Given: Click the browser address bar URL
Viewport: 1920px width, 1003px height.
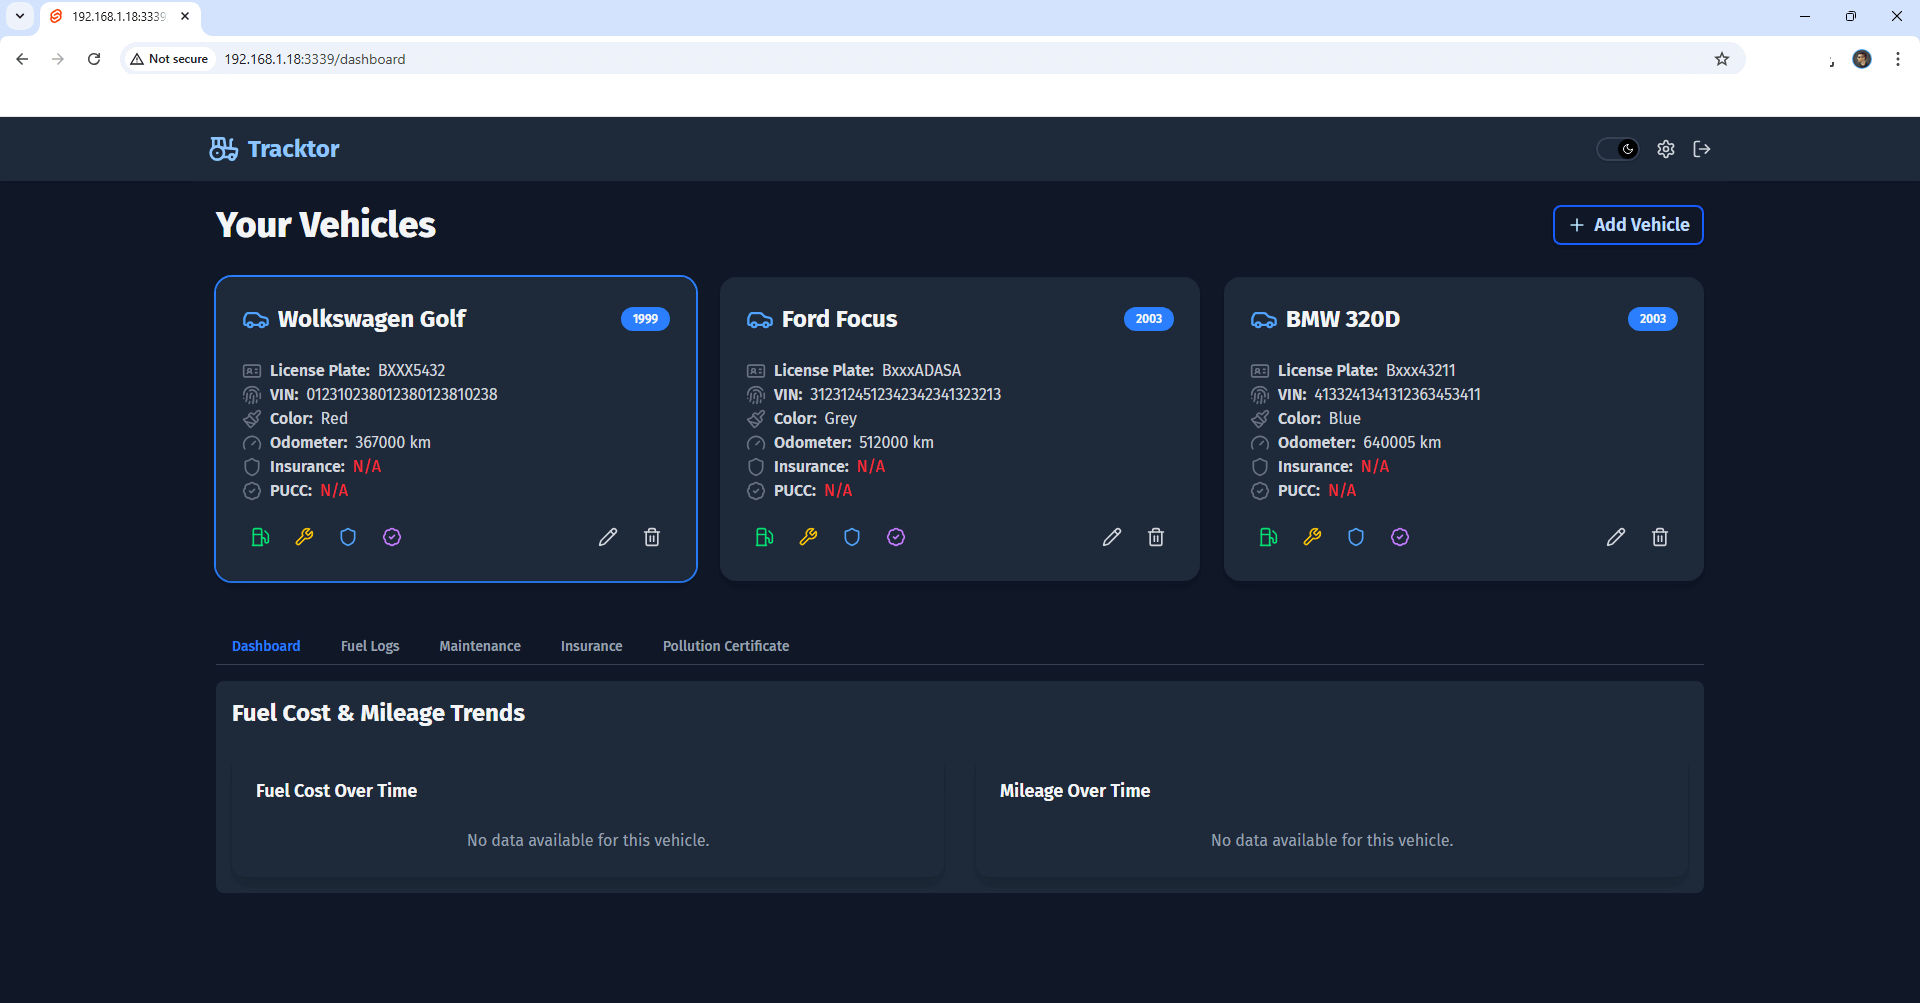Looking at the screenshot, I should pyautogui.click(x=315, y=59).
